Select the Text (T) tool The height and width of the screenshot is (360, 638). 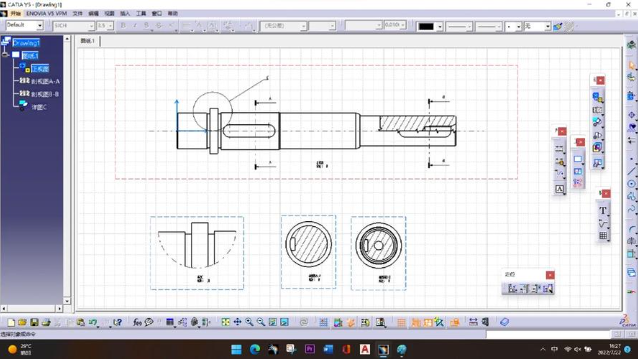coord(603,210)
